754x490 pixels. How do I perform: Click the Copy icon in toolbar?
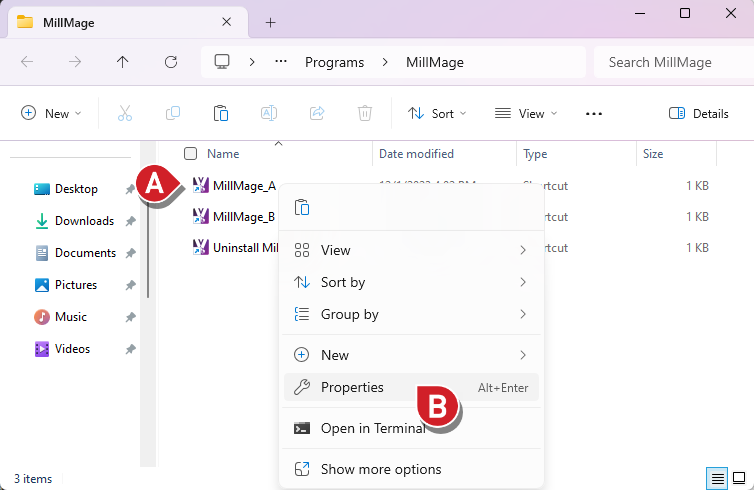point(173,113)
